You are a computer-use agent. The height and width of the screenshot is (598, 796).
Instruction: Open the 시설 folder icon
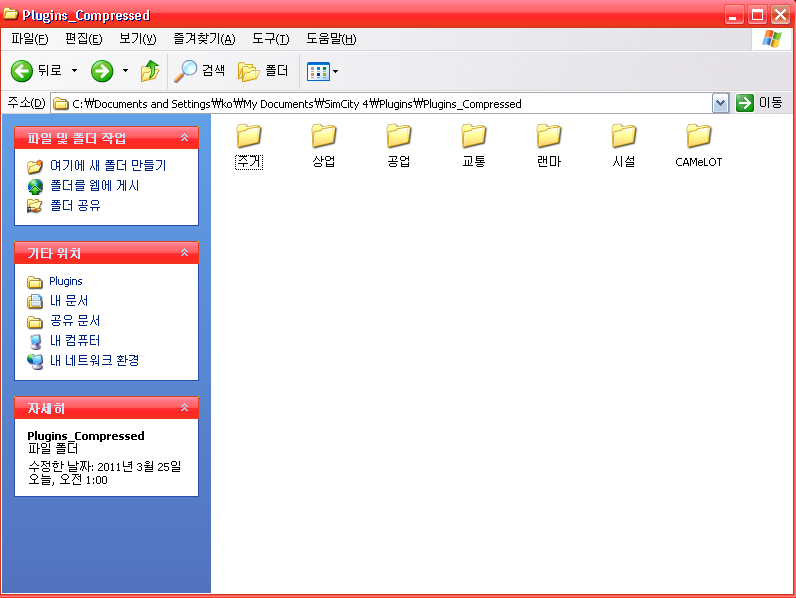[x=624, y=136]
